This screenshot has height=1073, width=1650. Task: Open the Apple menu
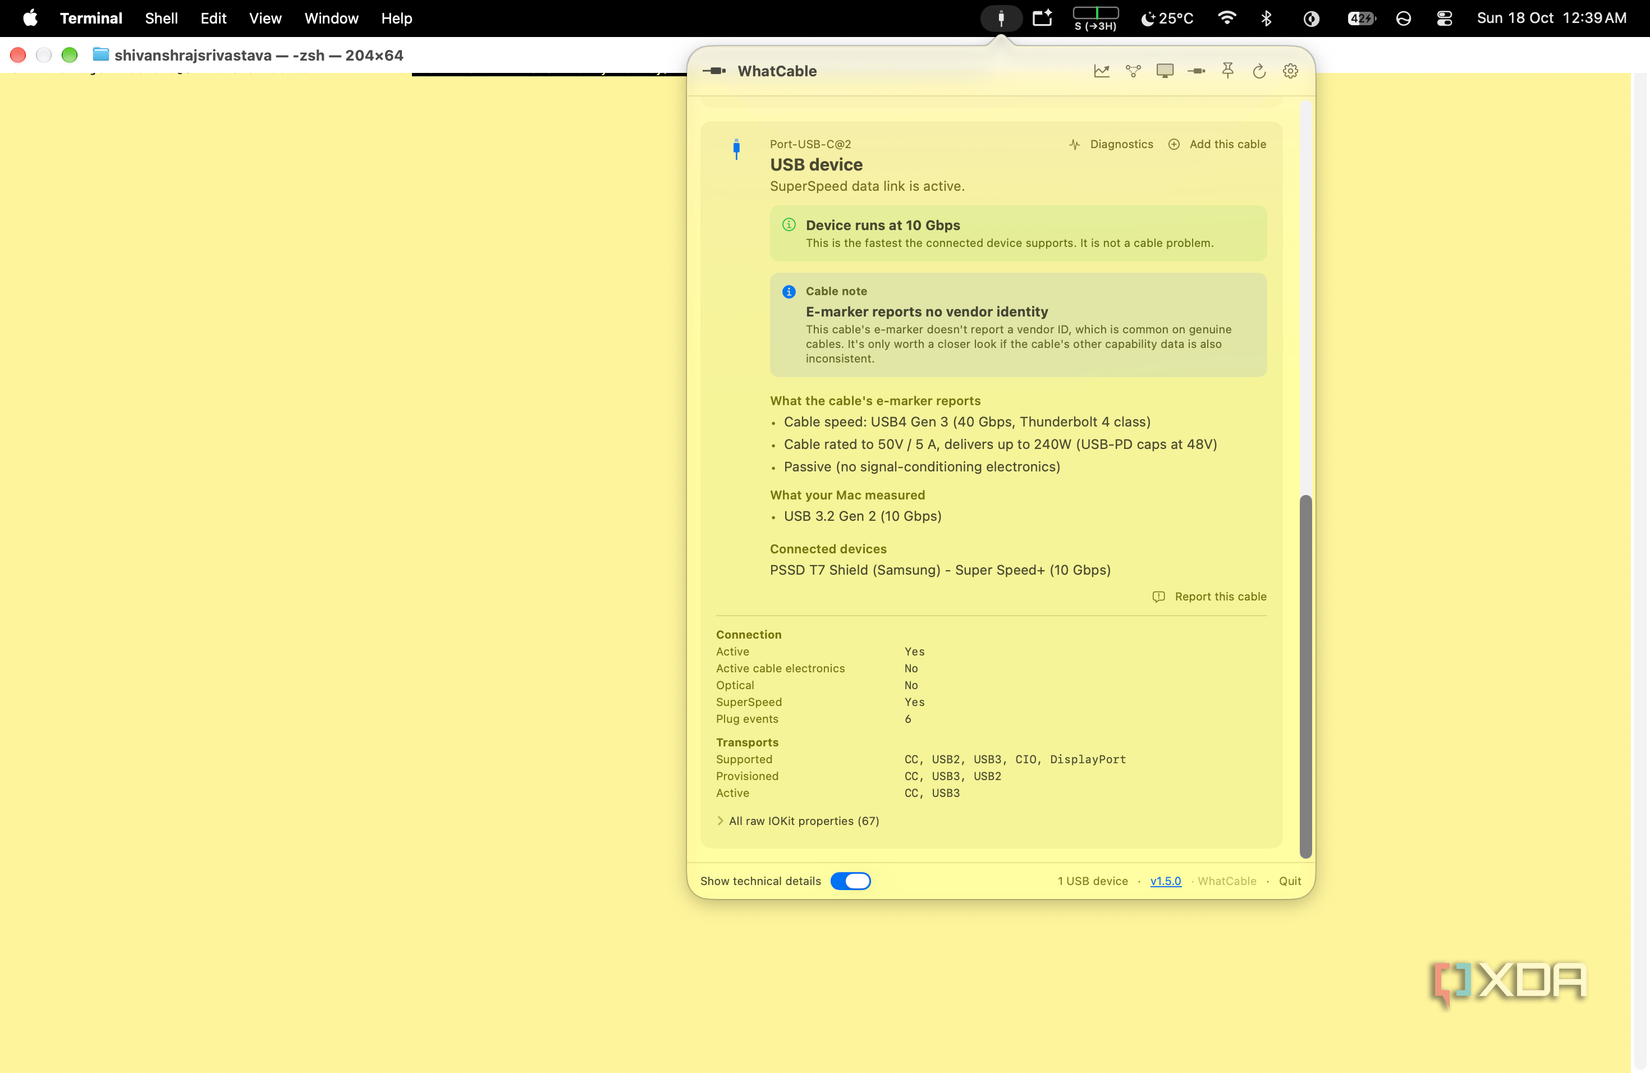tap(30, 18)
